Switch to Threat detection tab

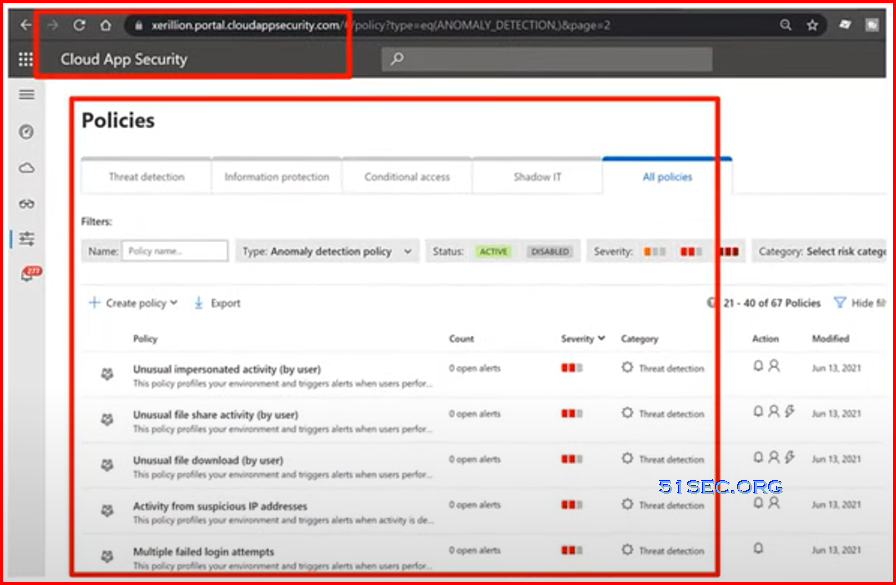[146, 177]
